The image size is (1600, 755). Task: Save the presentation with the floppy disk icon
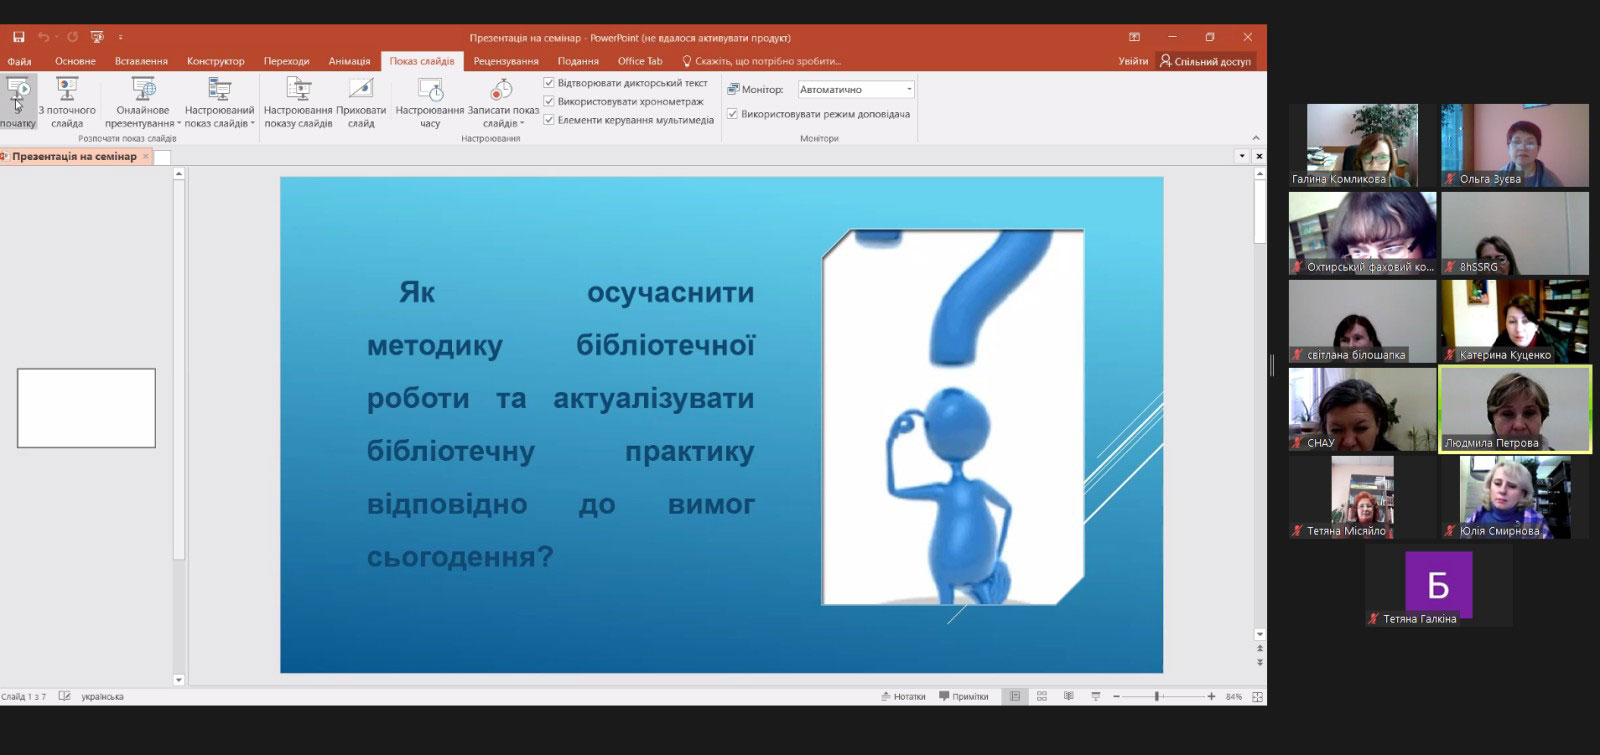19,37
